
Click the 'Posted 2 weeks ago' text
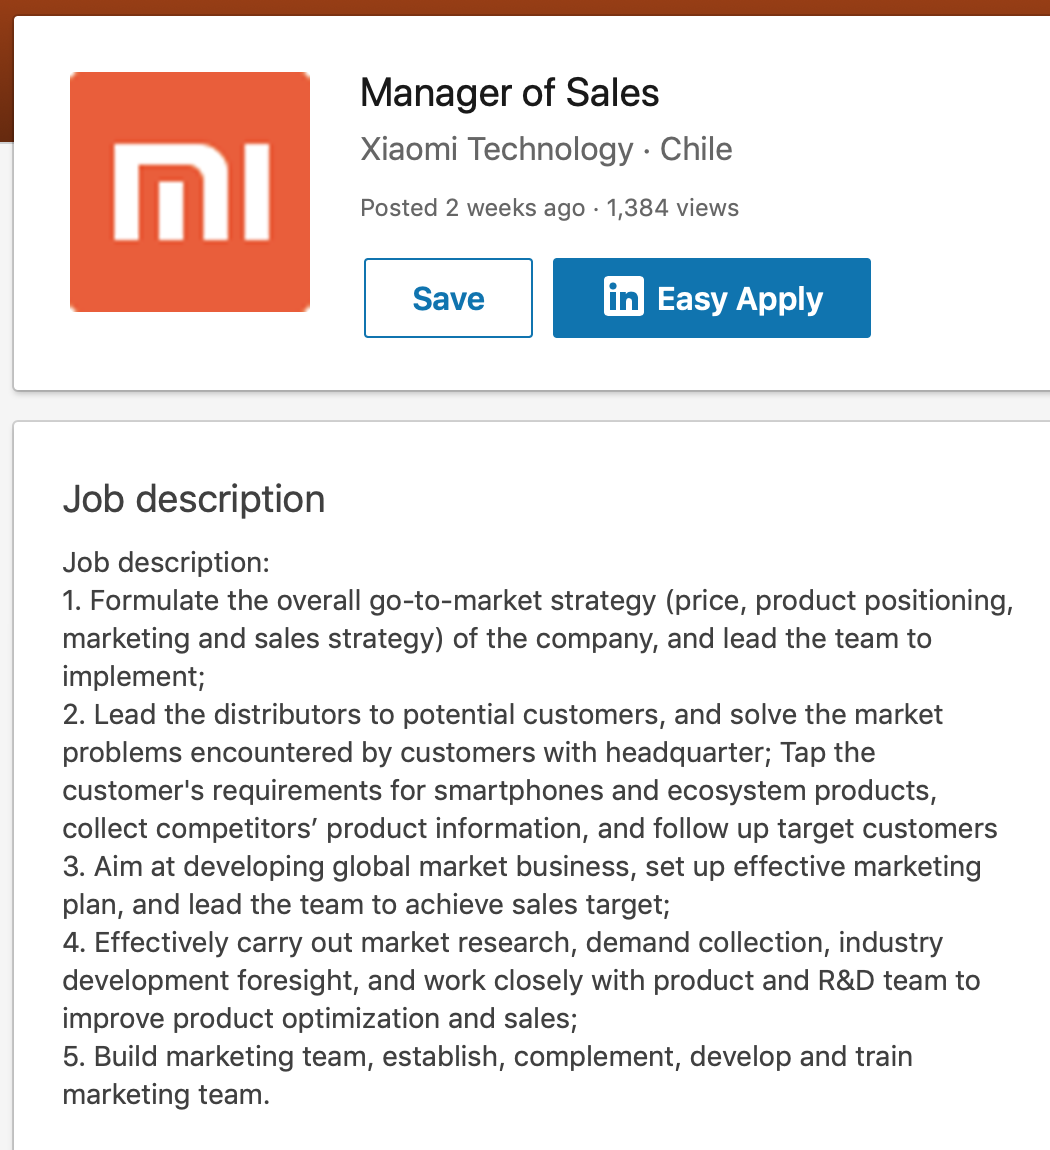[472, 208]
